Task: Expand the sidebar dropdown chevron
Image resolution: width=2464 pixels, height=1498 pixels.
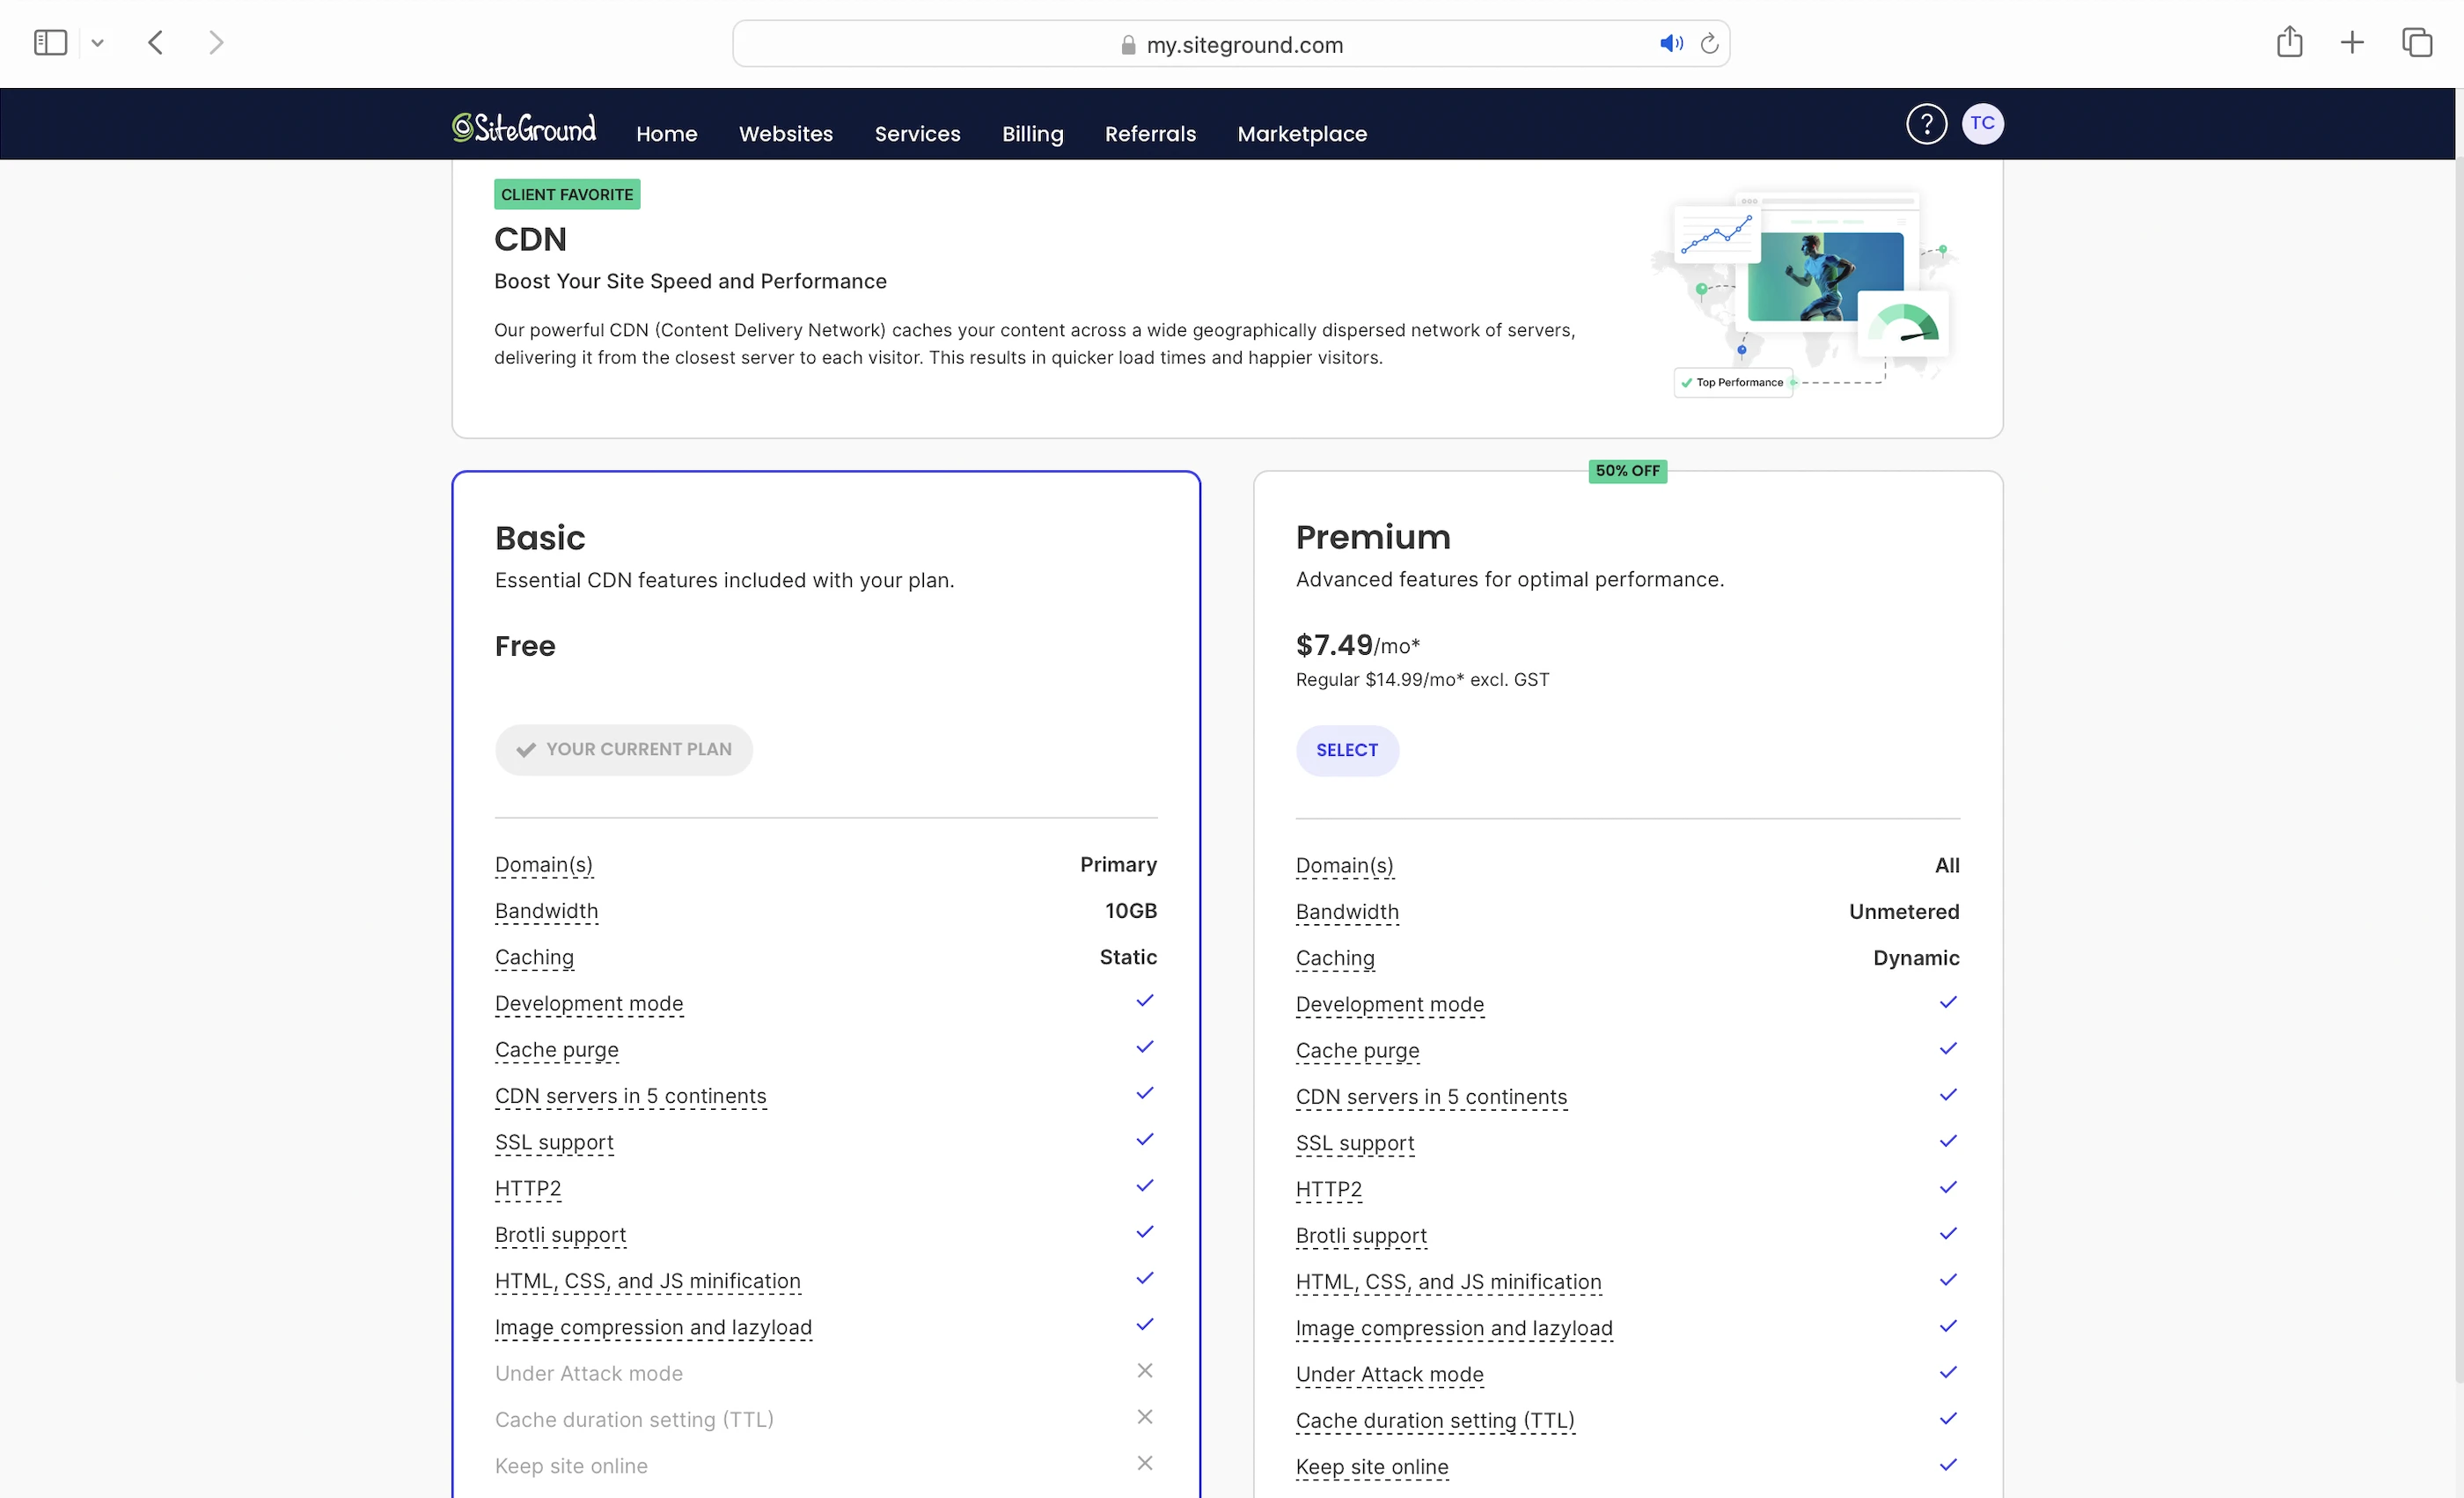Action: point(98,43)
